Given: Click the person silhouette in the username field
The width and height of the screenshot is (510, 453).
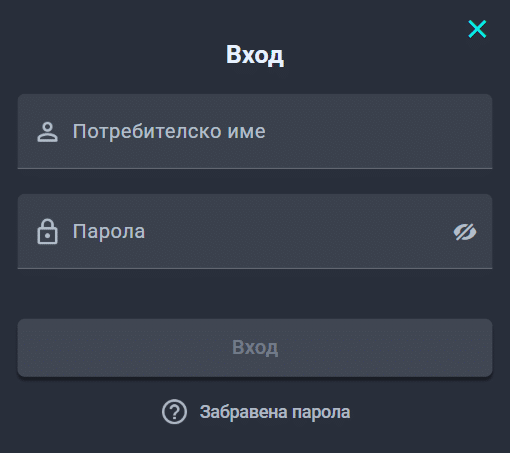Looking at the screenshot, I should (x=47, y=132).
